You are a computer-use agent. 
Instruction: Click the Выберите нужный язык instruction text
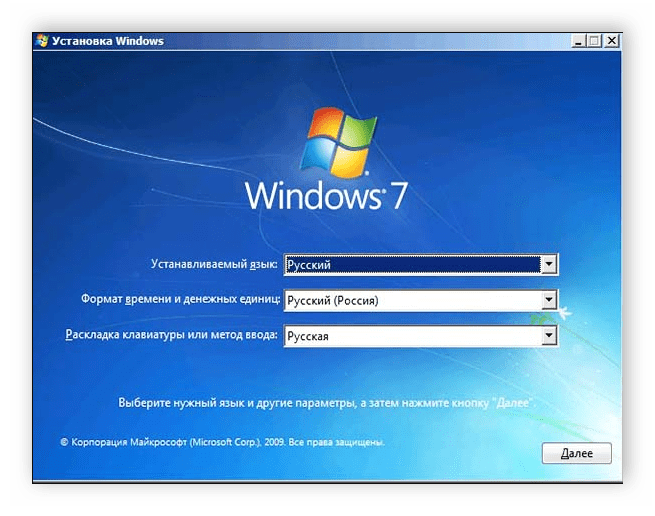(x=327, y=403)
